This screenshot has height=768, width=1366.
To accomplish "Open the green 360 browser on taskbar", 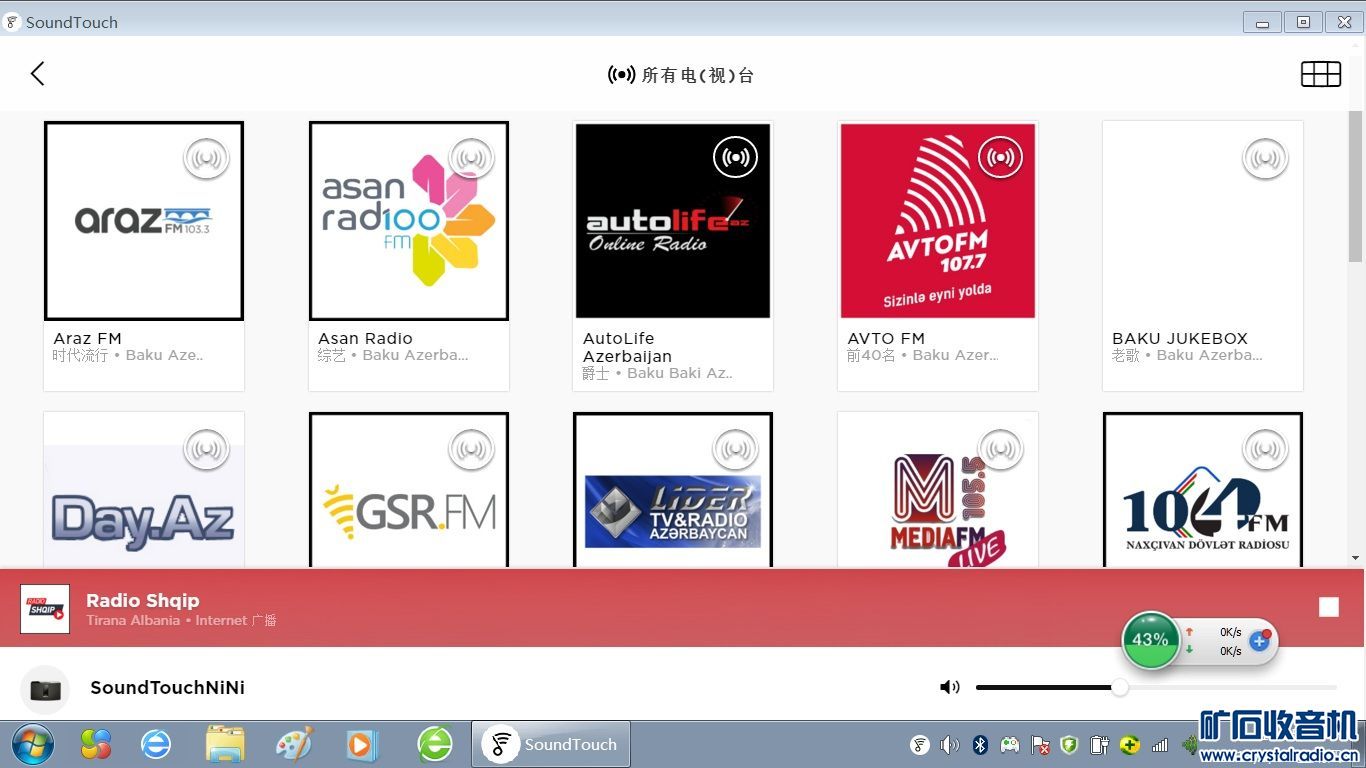I will [434, 744].
